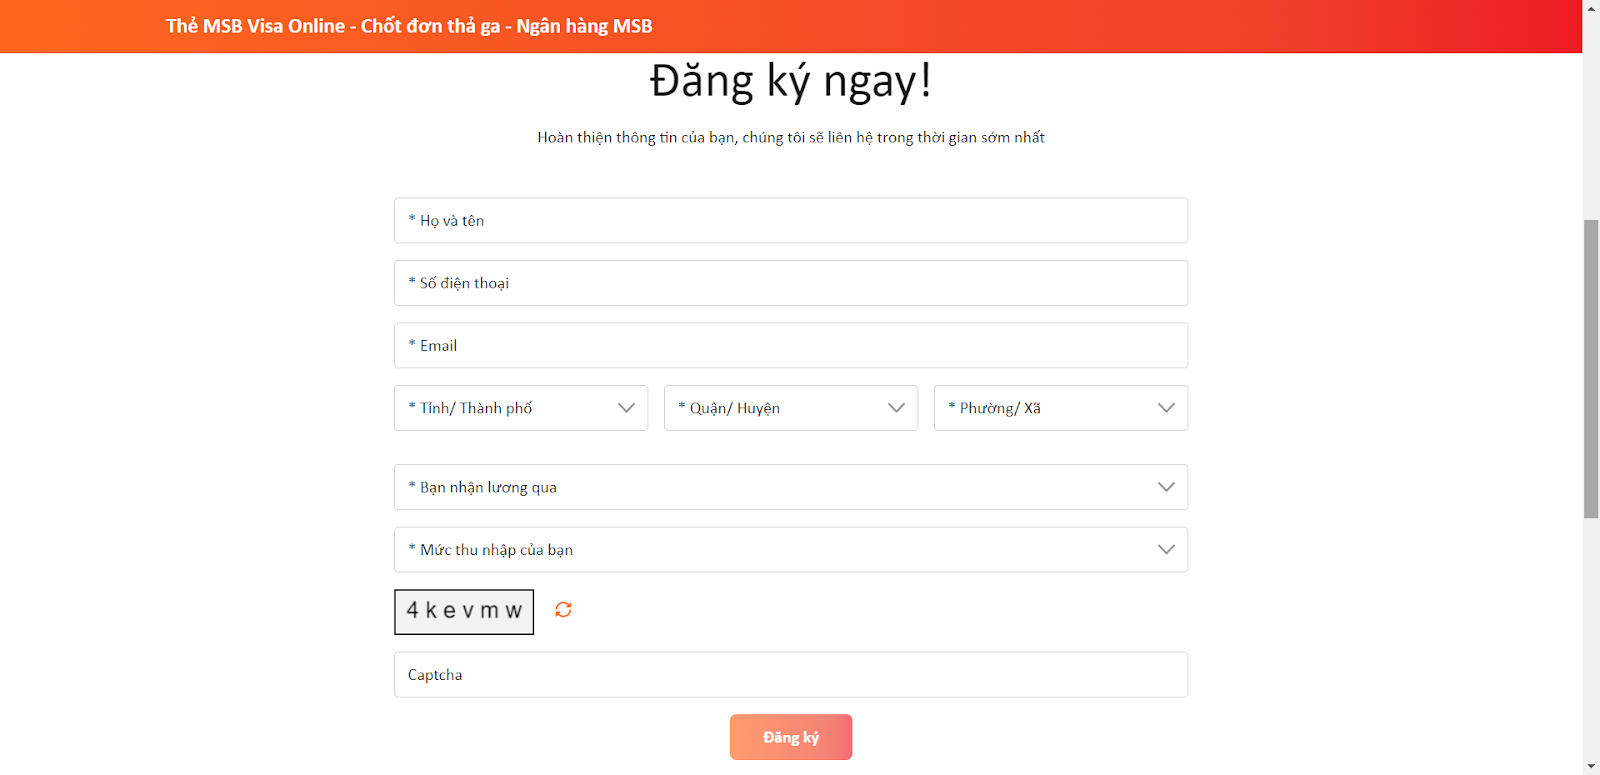
Task: Click the Họ và tên input field
Action: [791, 220]
